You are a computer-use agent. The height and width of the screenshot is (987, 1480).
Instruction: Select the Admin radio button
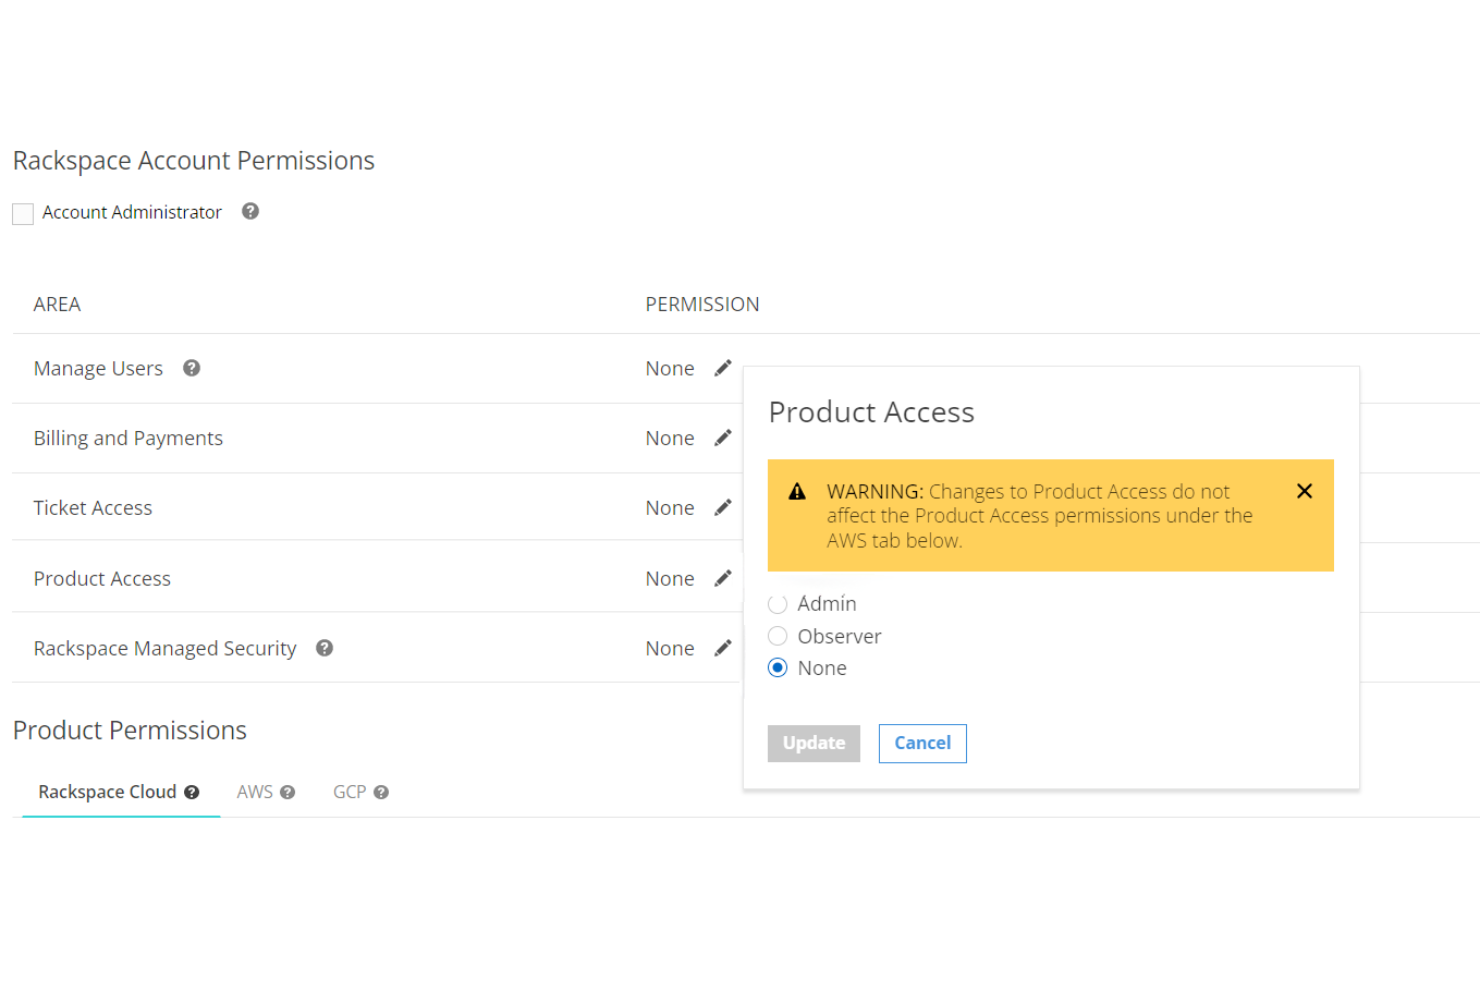tap(777, 604)
